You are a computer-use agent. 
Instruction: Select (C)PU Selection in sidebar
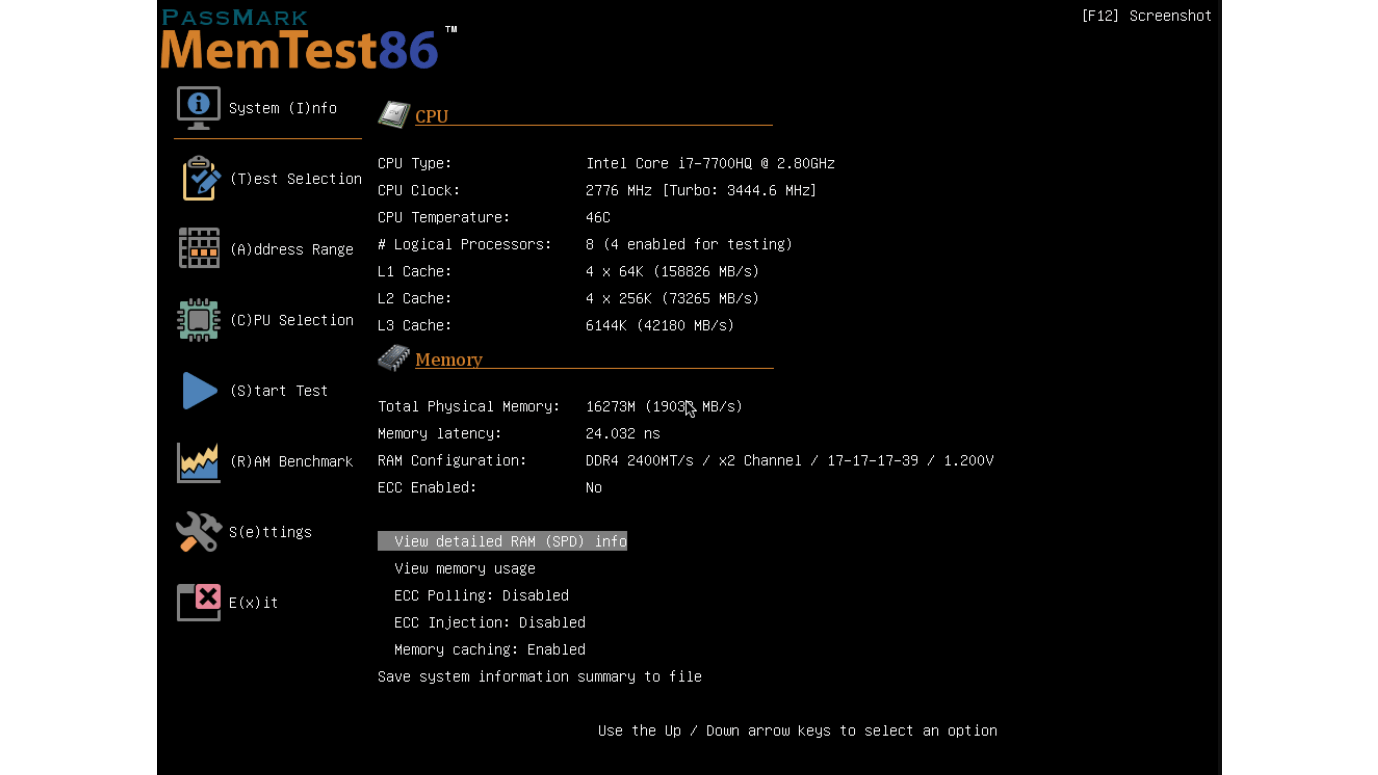(292, 320)
